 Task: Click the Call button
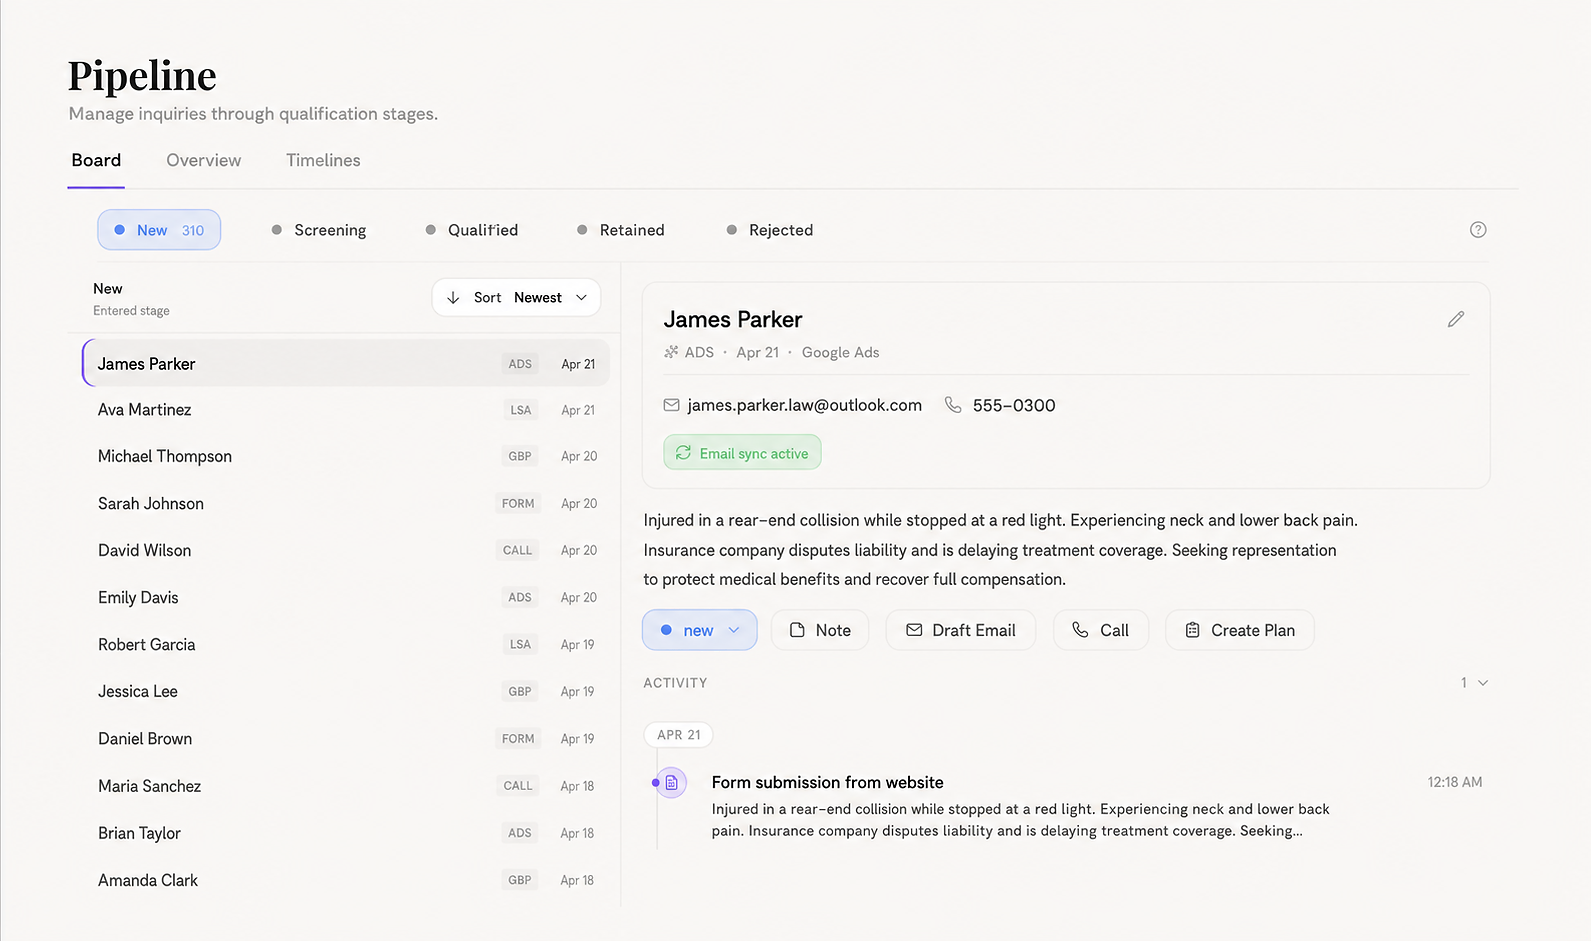(1101, 630)
